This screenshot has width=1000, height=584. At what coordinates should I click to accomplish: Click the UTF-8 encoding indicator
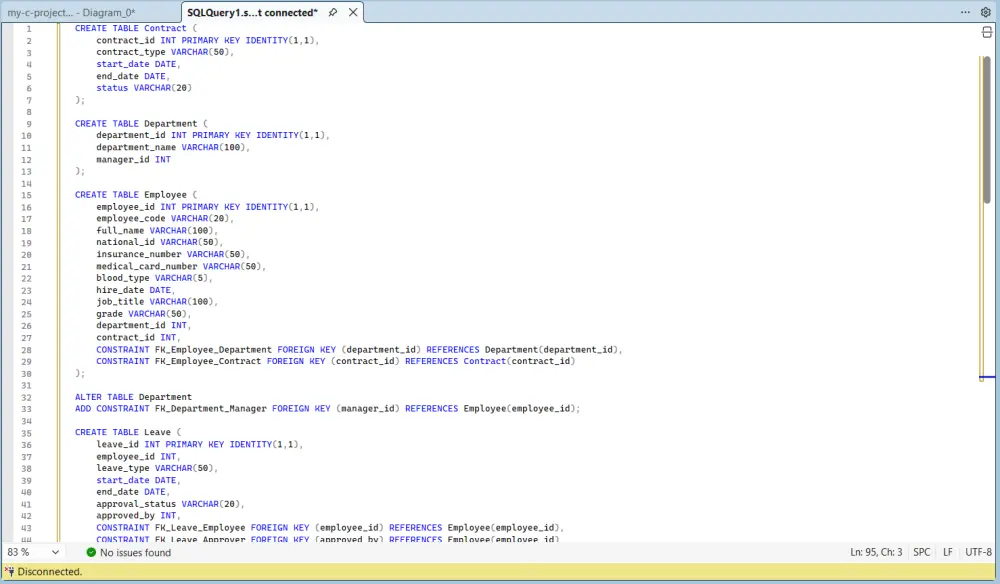[x=978, y=552]
